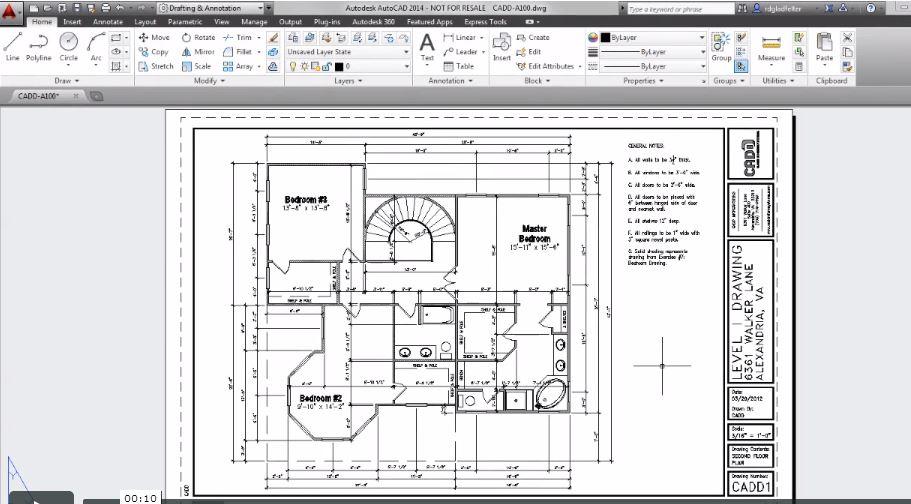This screenshot has height=504, width=911.
Task: Click the Copy tool
Action: 153,52
